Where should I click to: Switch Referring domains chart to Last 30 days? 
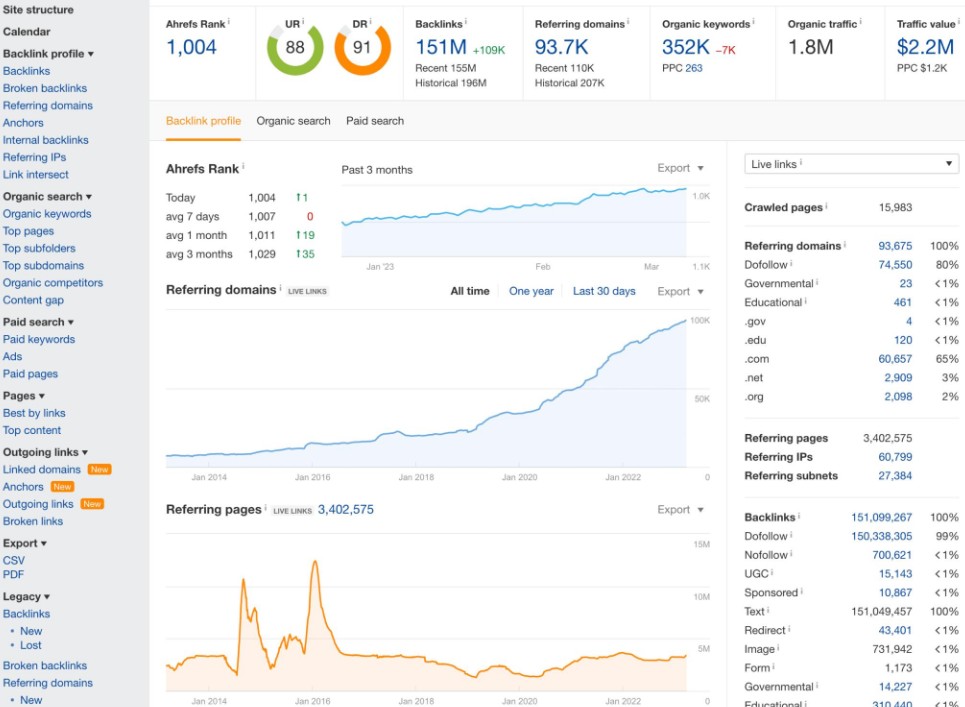pos(604,291)
